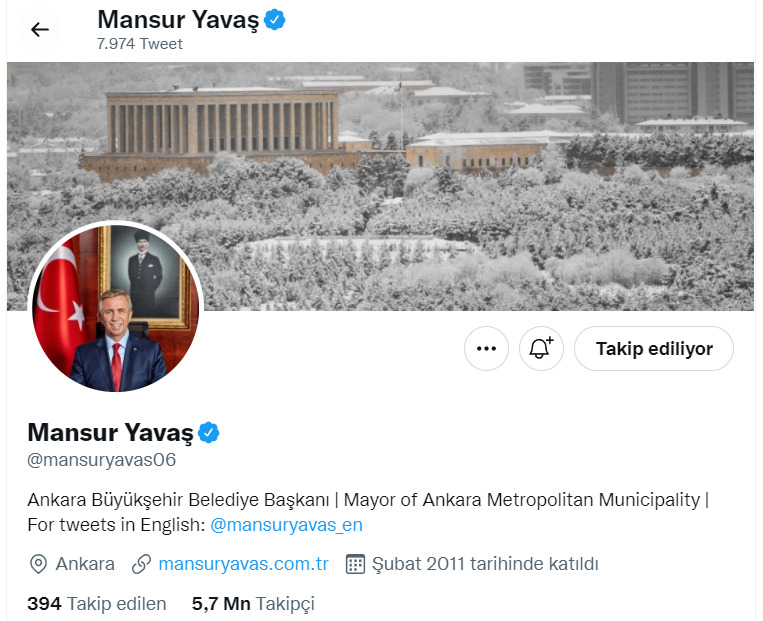Image resolution: width=763 pixels, height=621 pixels.
Task: Click the @mansuryavas06 username handle
Action: click(102, 459)
